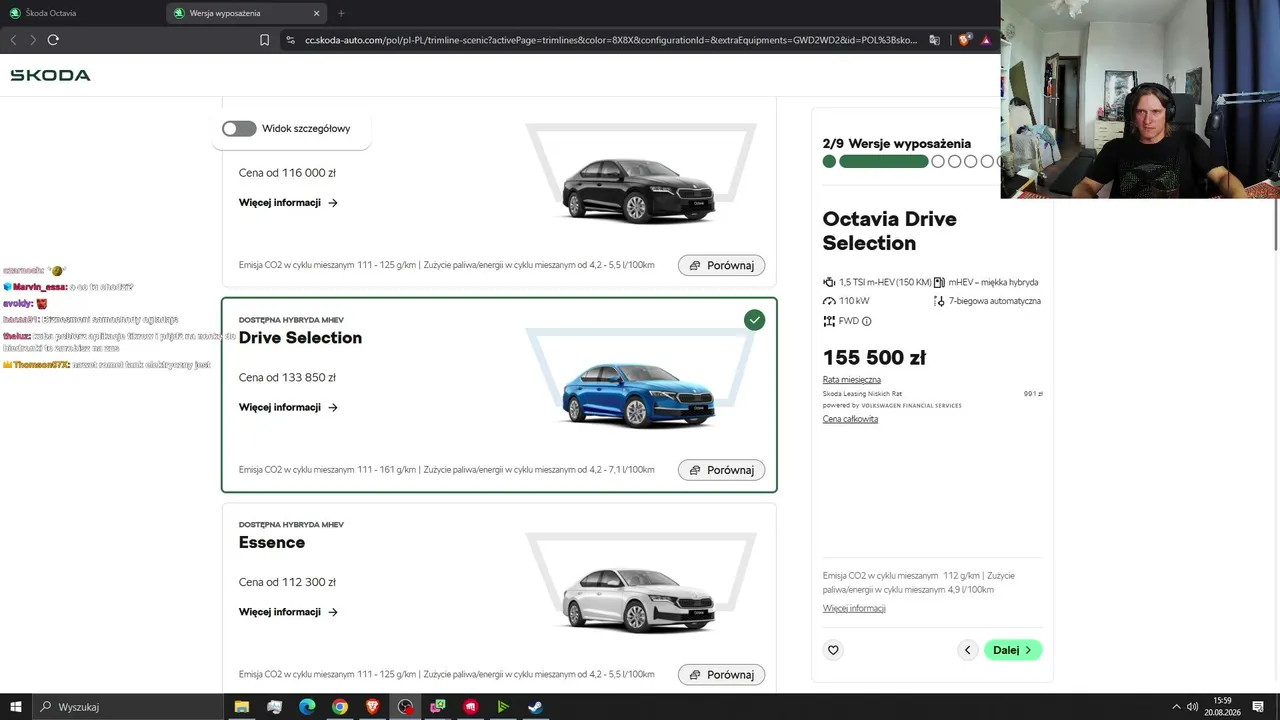The height and width of the screenshot is (720, 1280).
Task: Click the Dalej button to continue
Action: click(1013, 650)
